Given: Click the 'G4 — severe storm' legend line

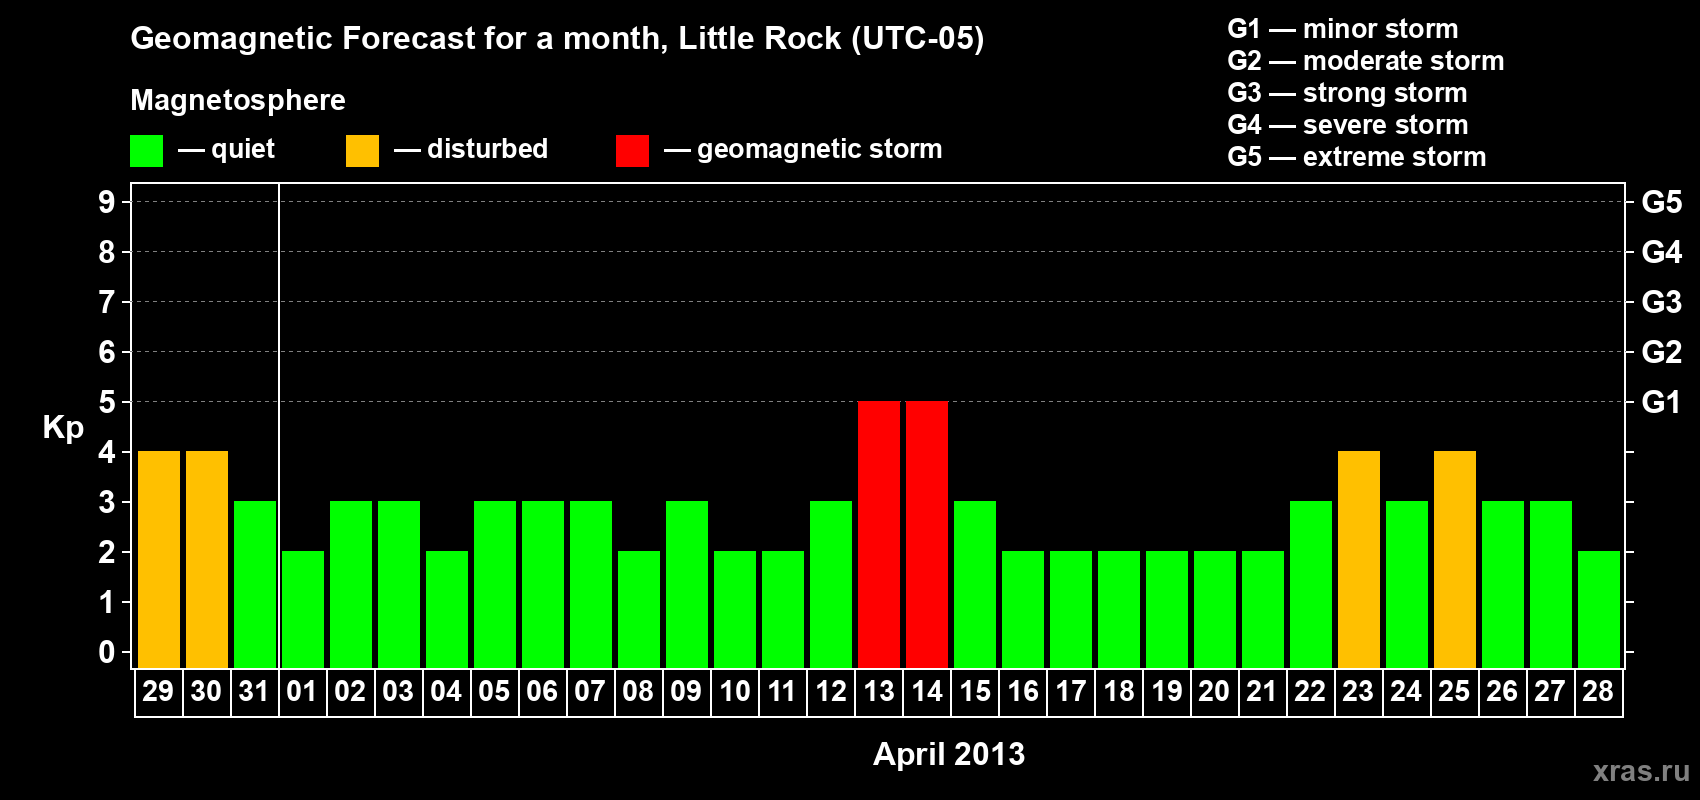Looking at the screenshot, I should click(1348, 125).
